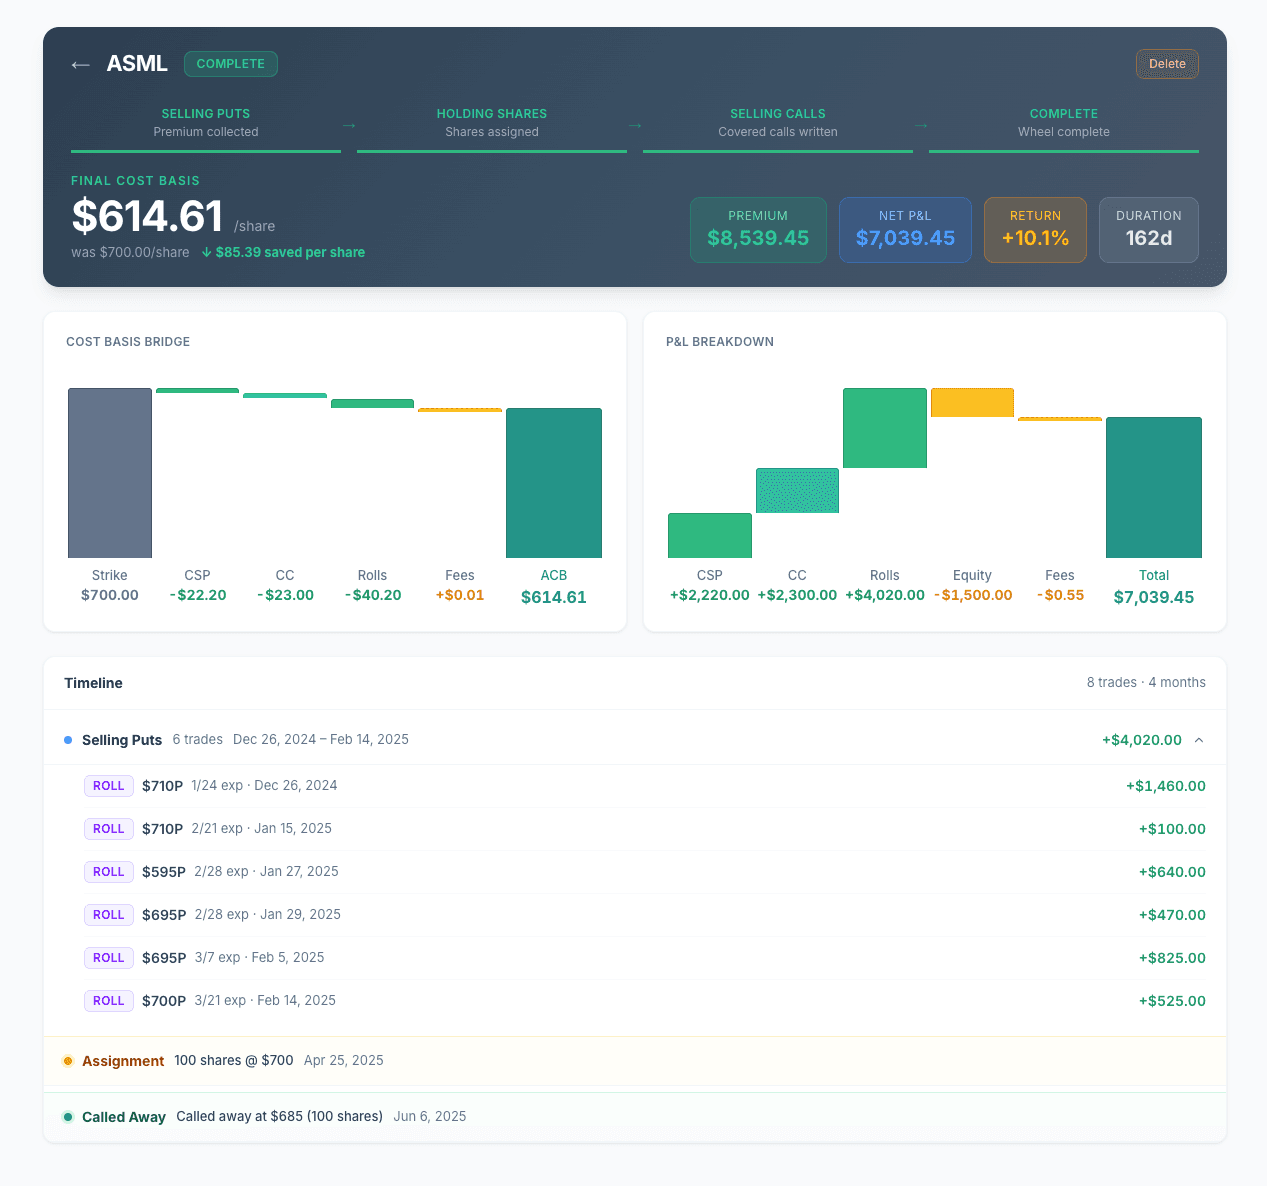Click the Assignment timeline row
The height and width of the screenshot is (1186, 1267).
[635, 1061]
